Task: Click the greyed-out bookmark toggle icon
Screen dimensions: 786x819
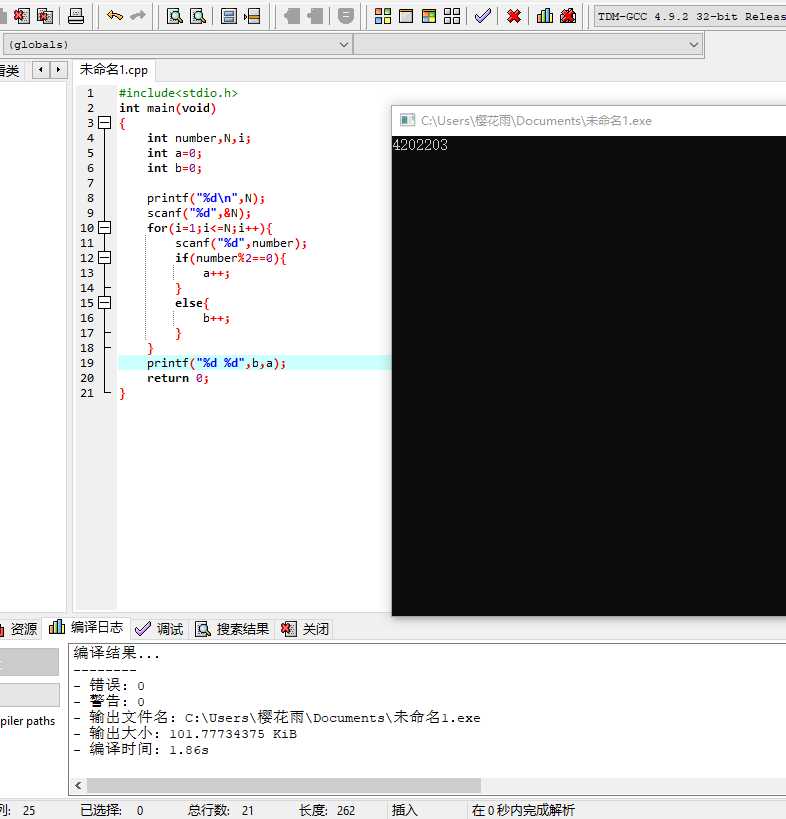Action: (345, 16)
